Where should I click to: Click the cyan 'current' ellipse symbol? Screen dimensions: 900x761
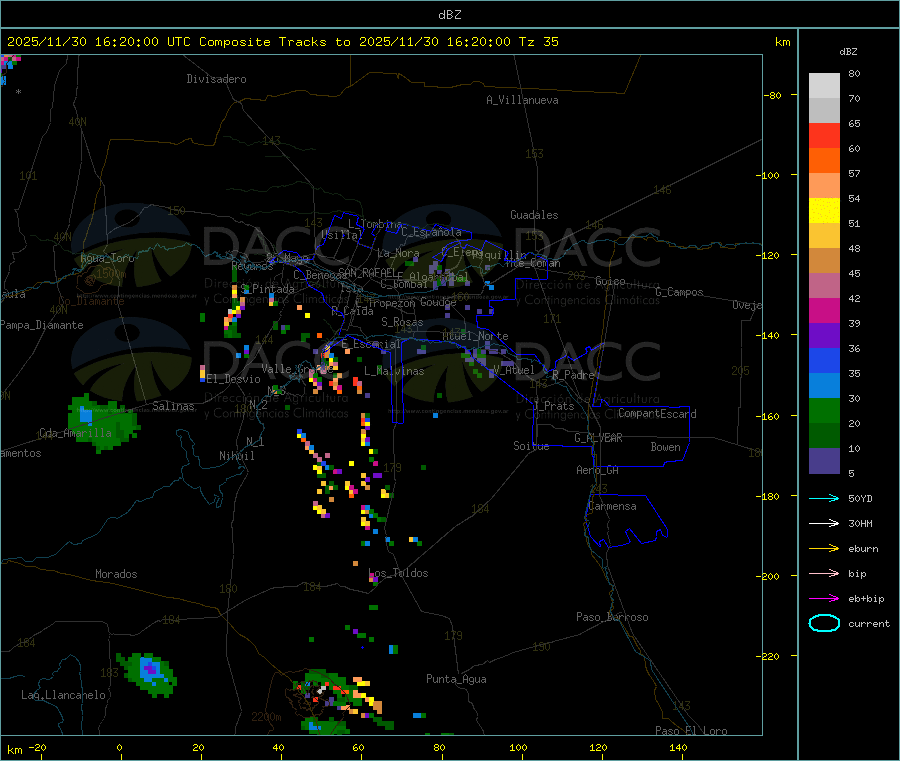click(x=824, y=623)
